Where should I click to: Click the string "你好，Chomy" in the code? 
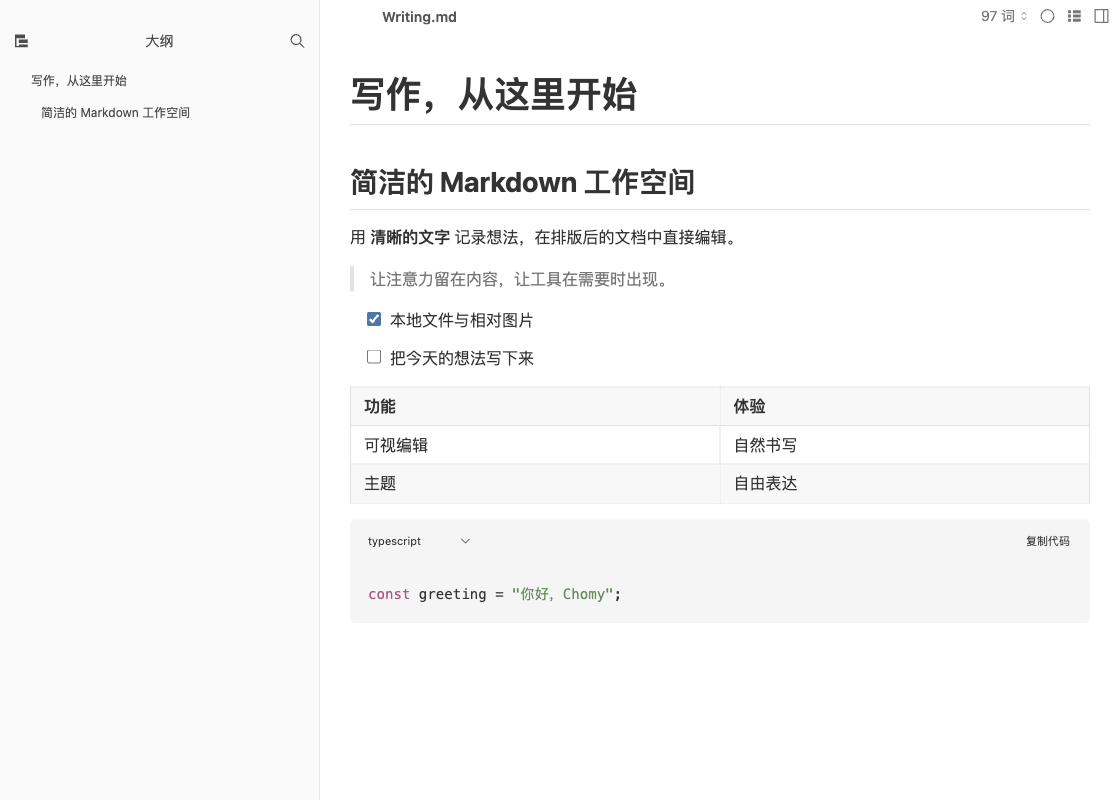(562, 594)
